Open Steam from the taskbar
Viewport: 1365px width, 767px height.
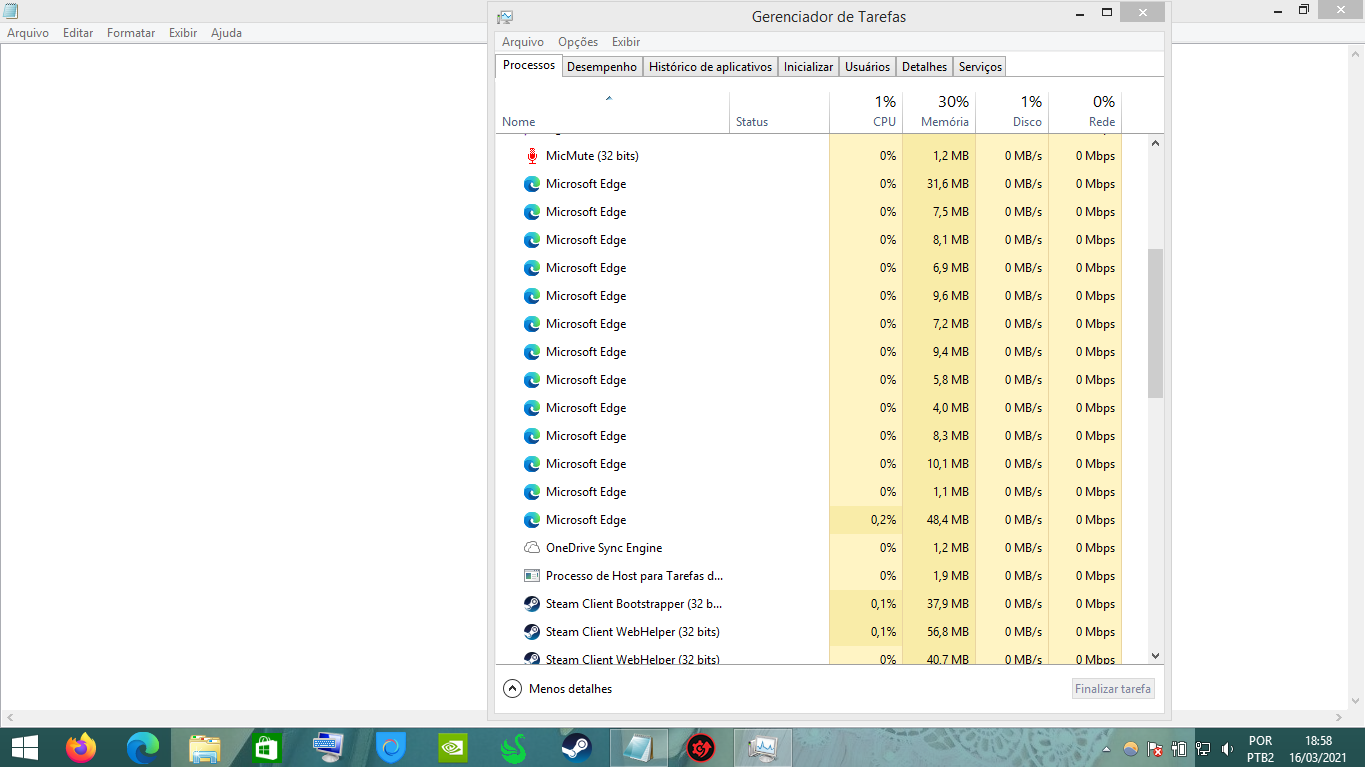click(576, 748)
